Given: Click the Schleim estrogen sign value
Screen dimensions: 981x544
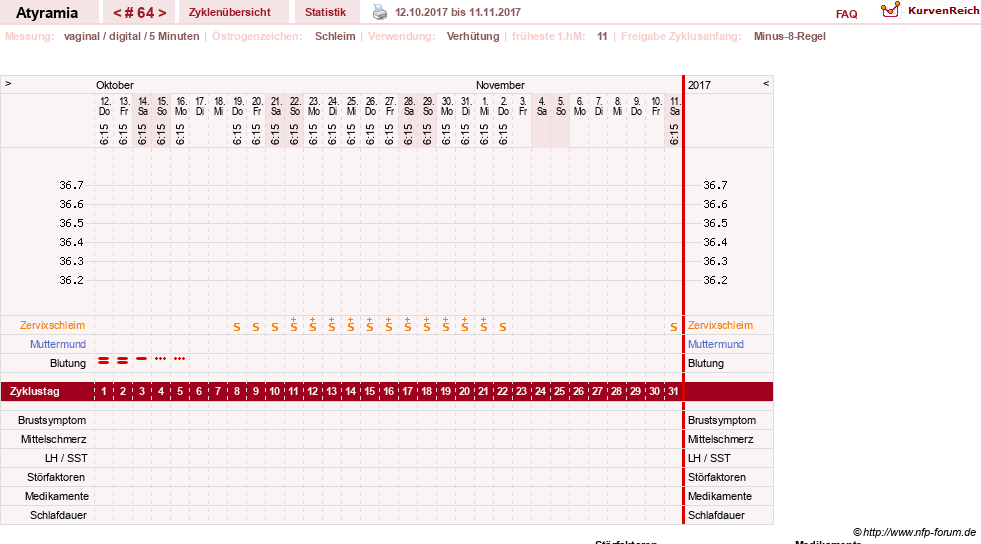Looking at the screenshot, I should [335, 36].
